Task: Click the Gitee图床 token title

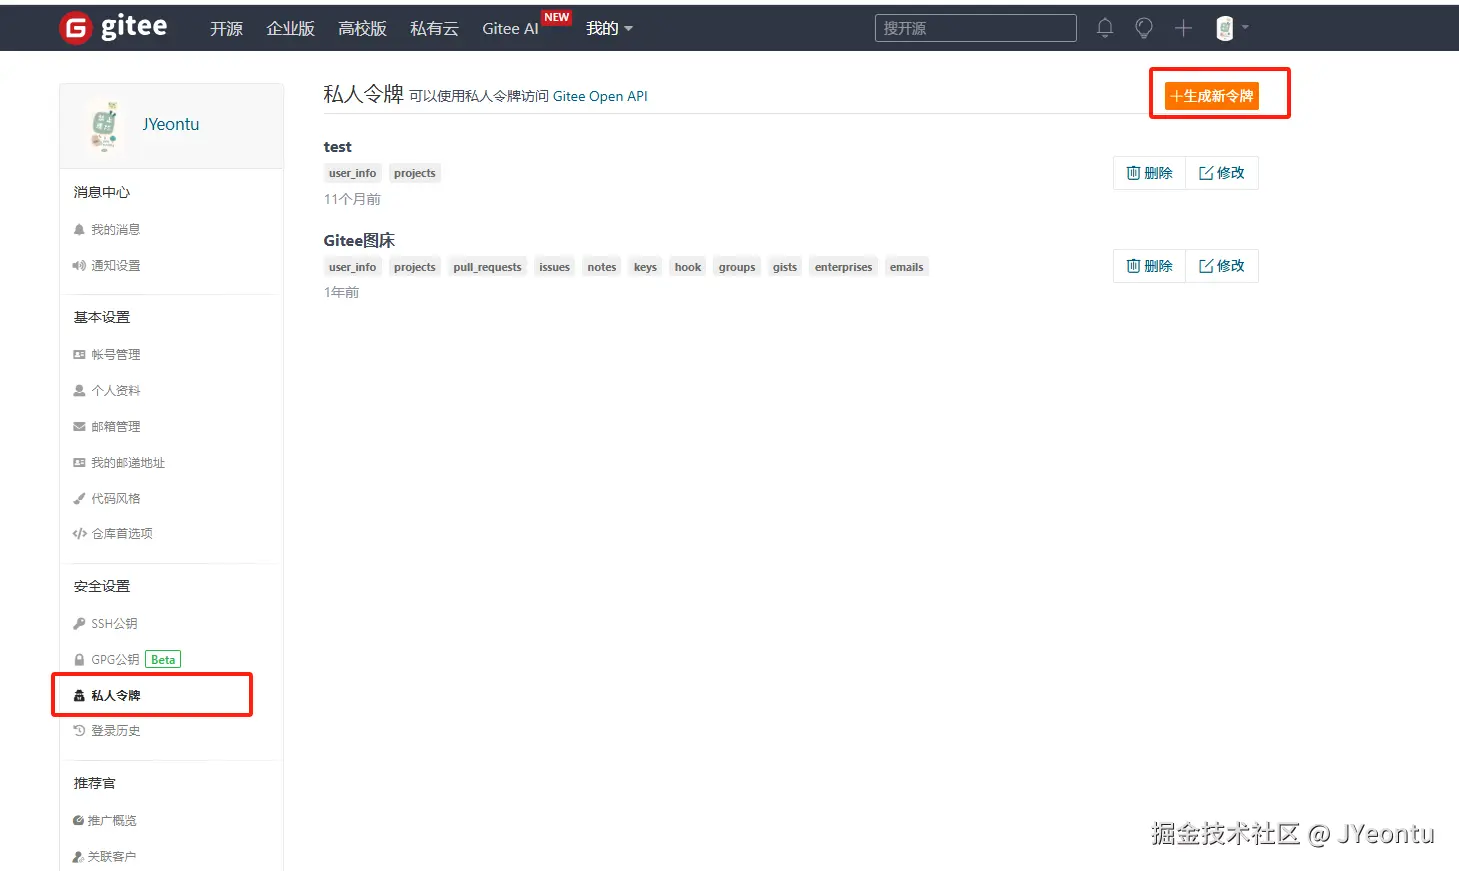Action: tap(359, 240)
